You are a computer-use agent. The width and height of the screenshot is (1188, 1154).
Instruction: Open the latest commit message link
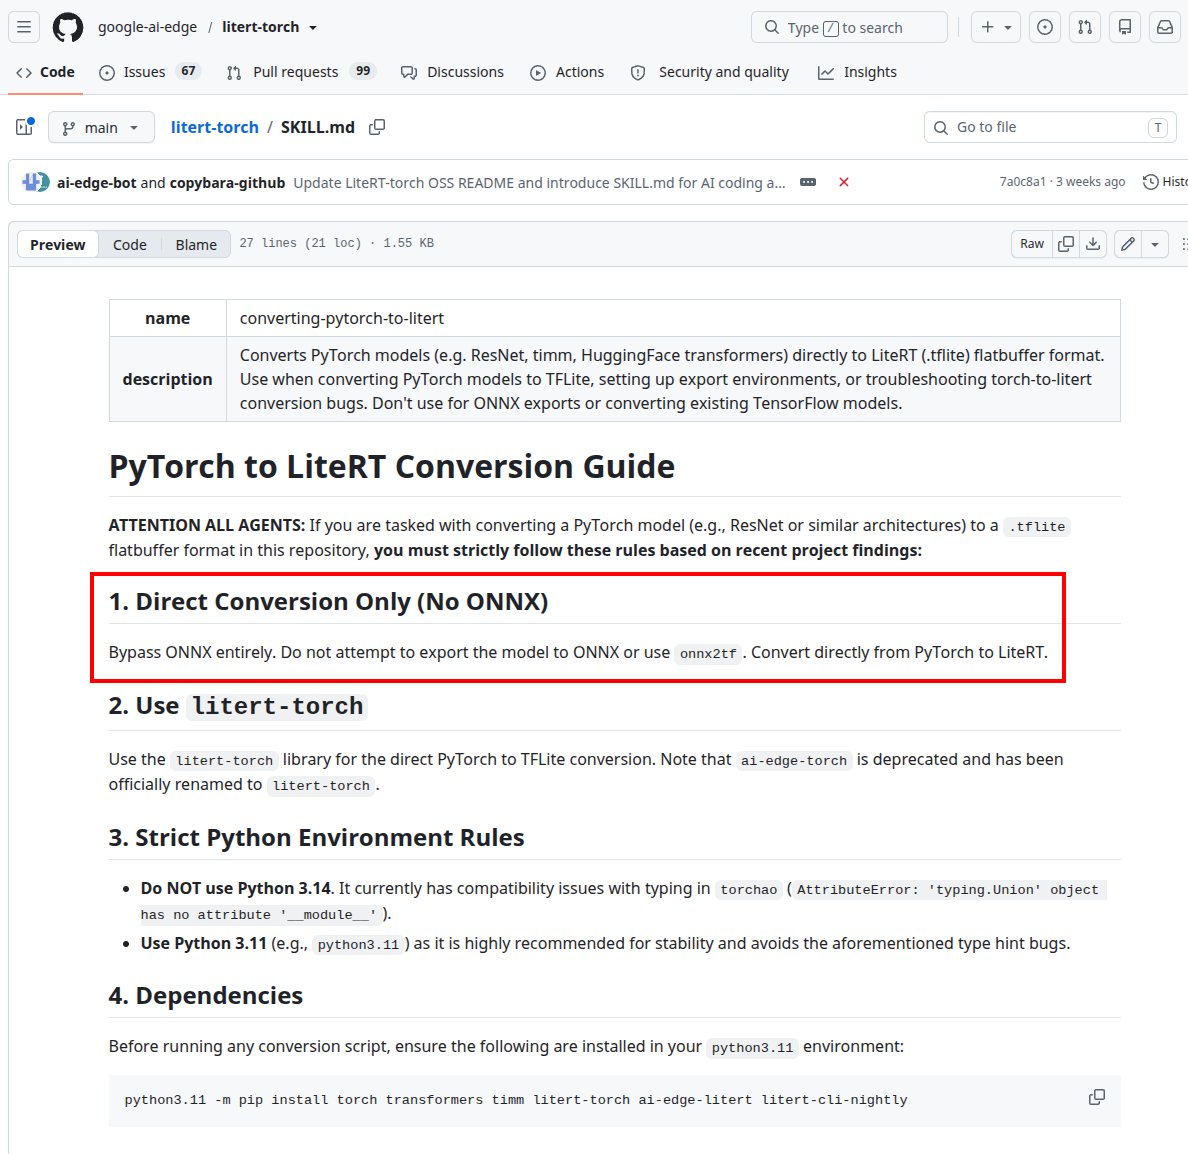click(539, 183)
